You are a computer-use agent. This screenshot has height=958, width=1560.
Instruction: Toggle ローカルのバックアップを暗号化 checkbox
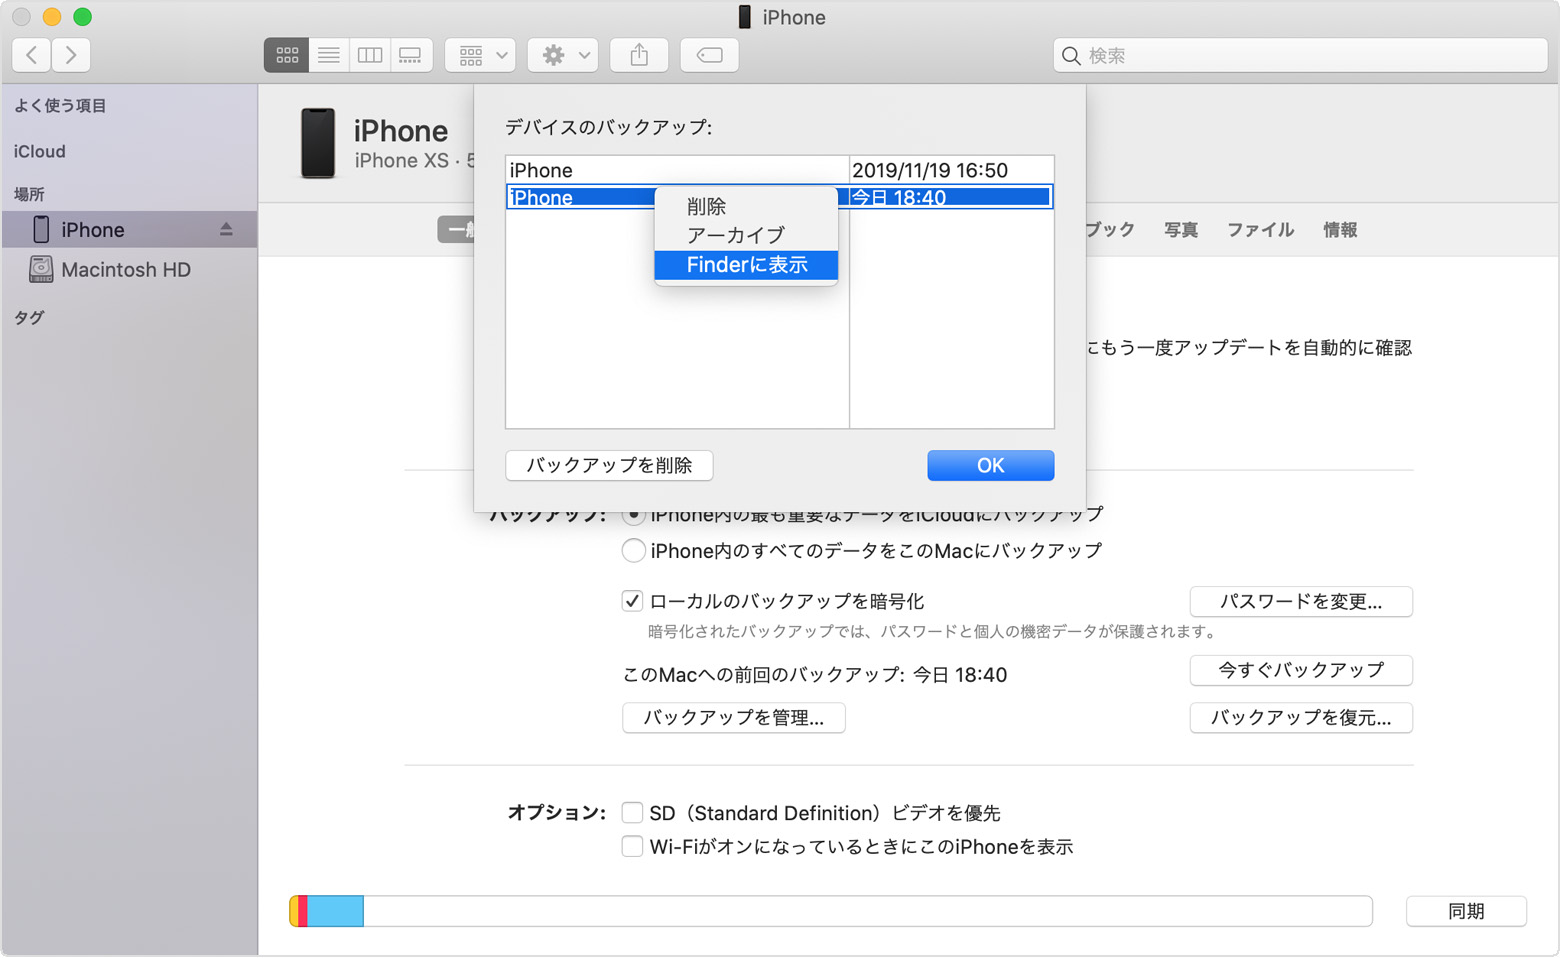632,602
